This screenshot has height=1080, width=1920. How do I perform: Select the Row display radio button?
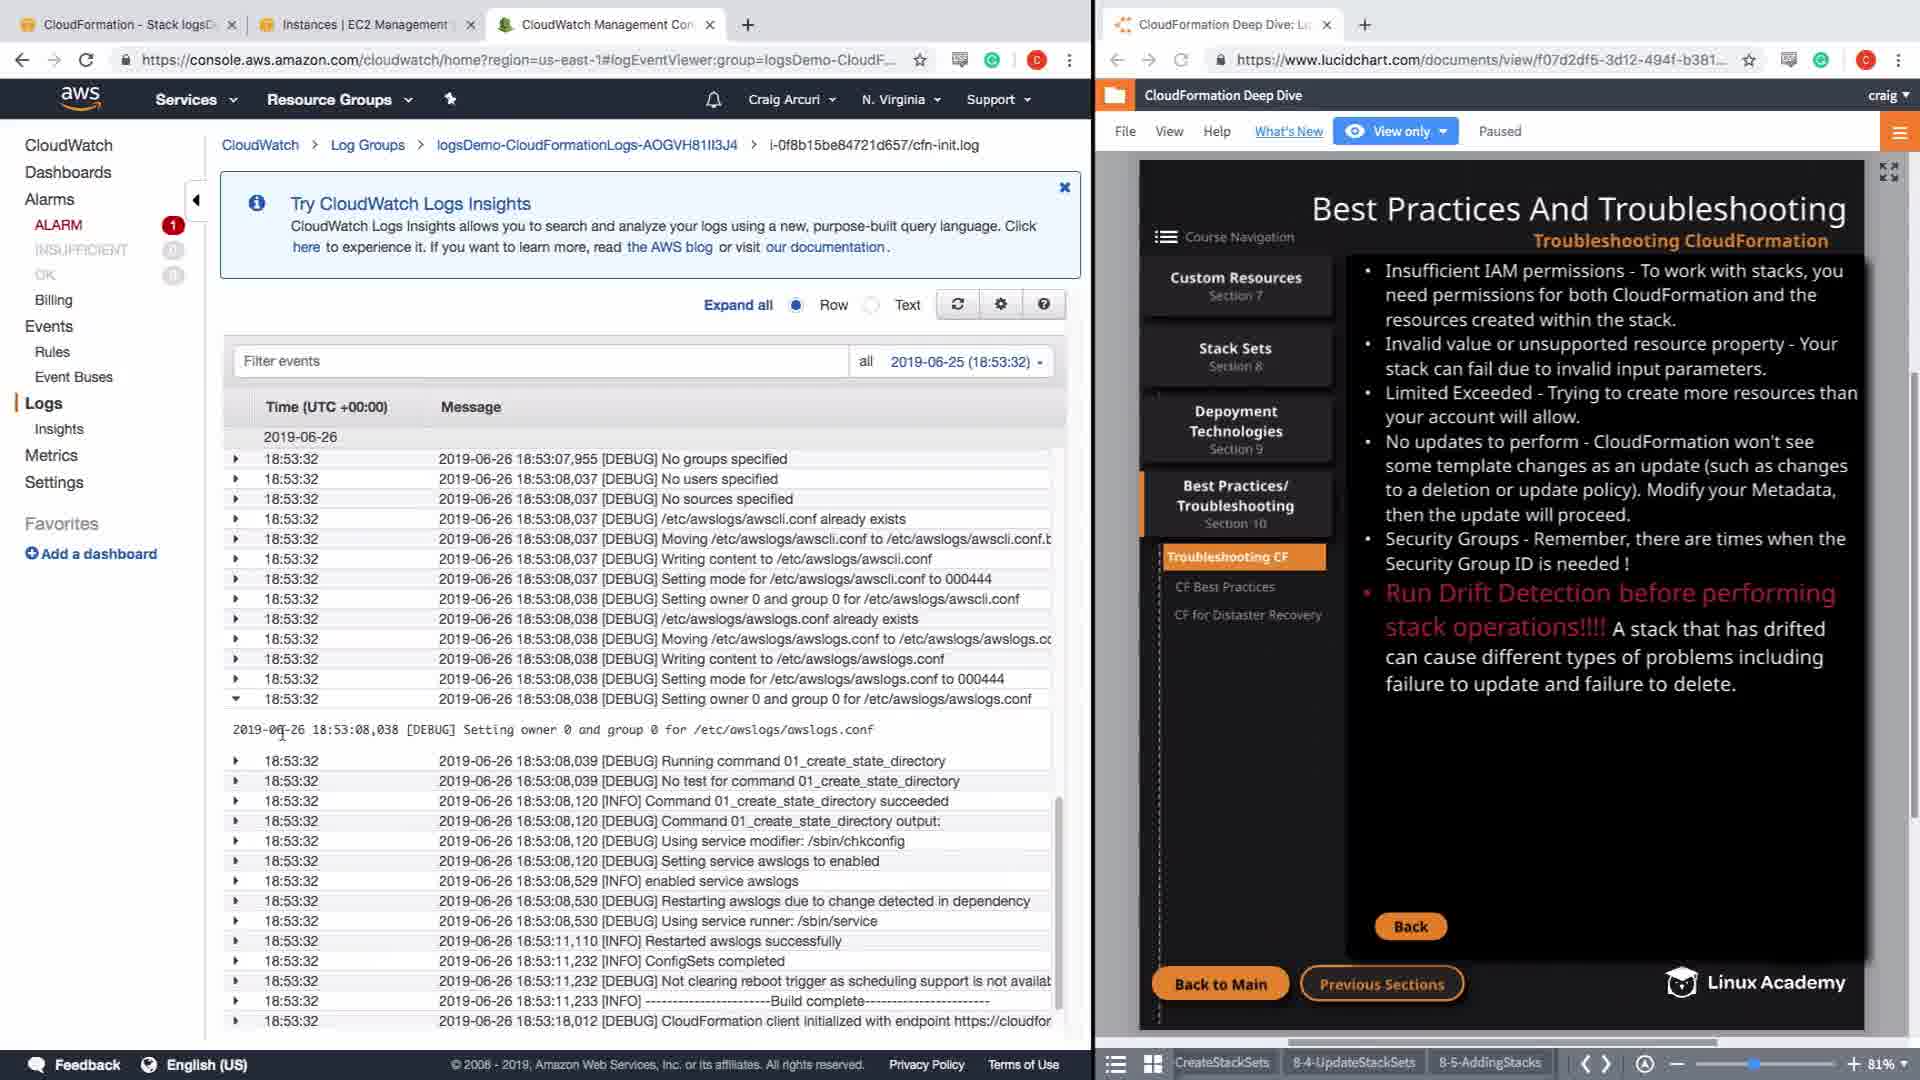[x=796, y=305]
